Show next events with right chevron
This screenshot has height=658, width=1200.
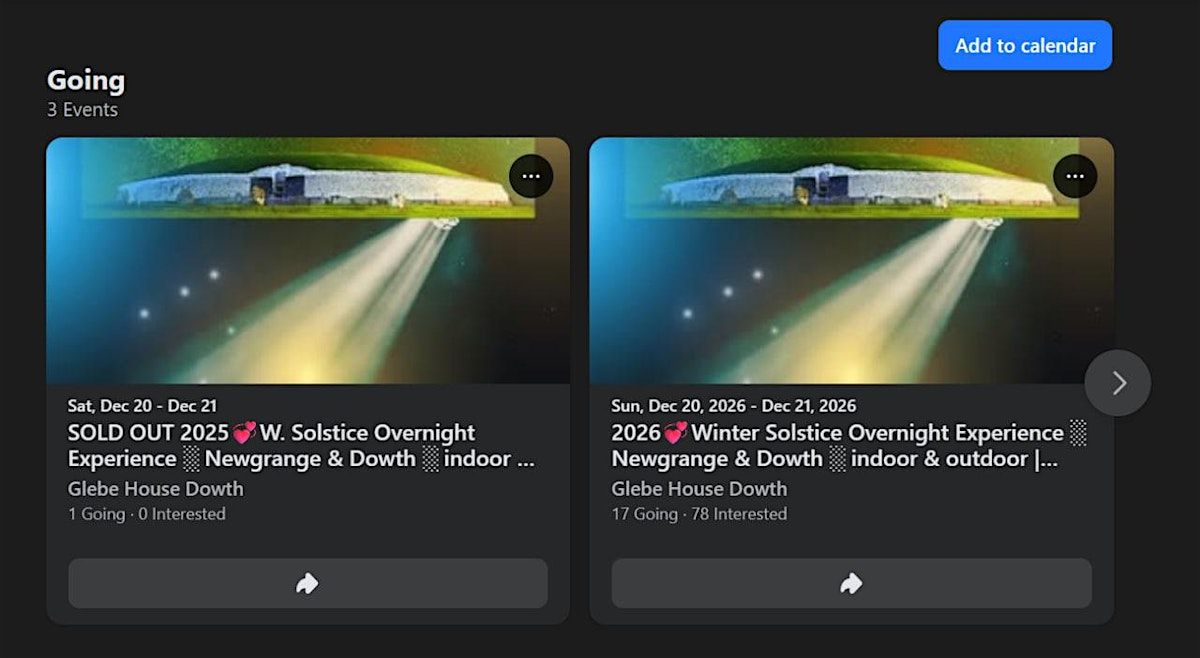point(1118,382)
